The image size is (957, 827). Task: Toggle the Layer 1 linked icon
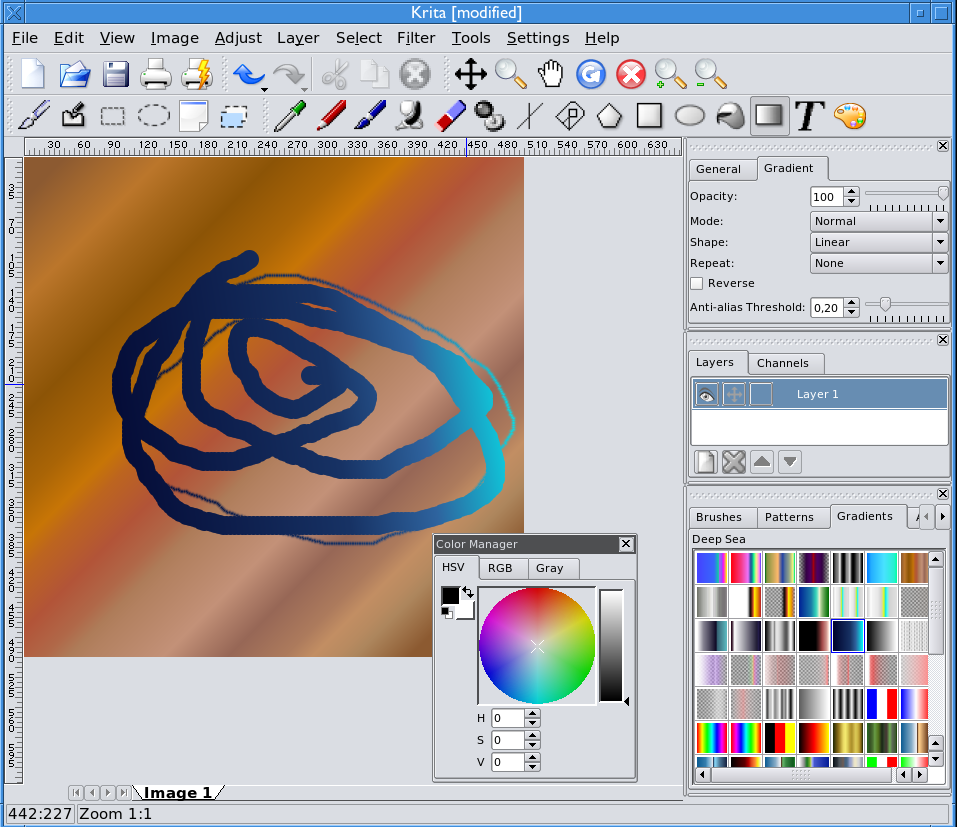tap(734, 394)
